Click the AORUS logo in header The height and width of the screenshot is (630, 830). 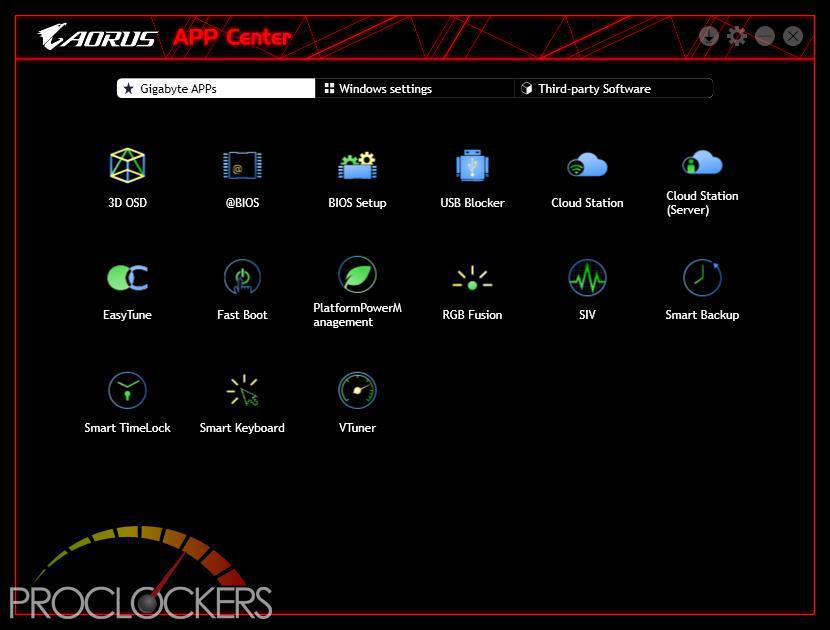coord(97,37)
